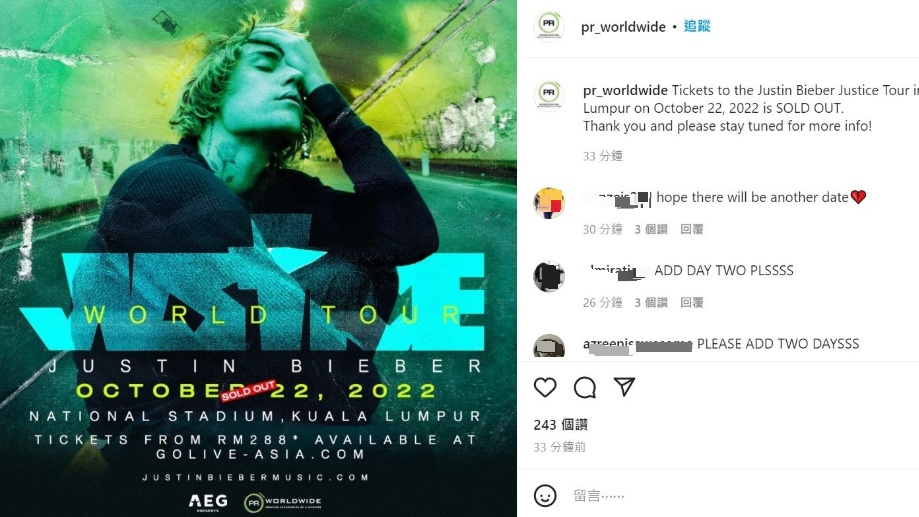919x517 pixels.
Task: Open pr_worldwide username in post header
Action: pyautogui.click(x=623, y=27)
